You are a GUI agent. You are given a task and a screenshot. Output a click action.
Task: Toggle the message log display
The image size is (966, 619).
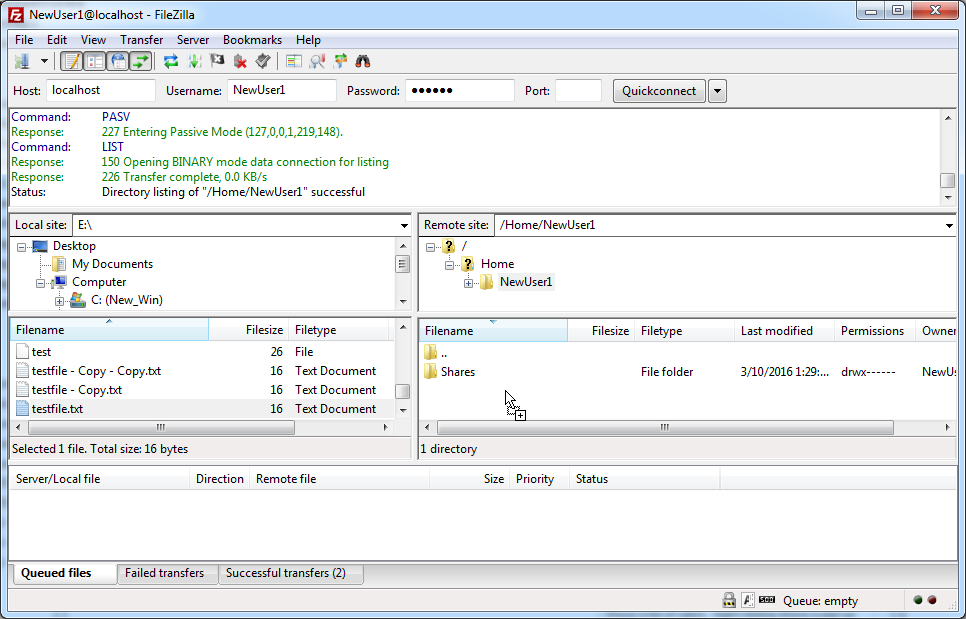pyautogui.click(x=71, y=61)
